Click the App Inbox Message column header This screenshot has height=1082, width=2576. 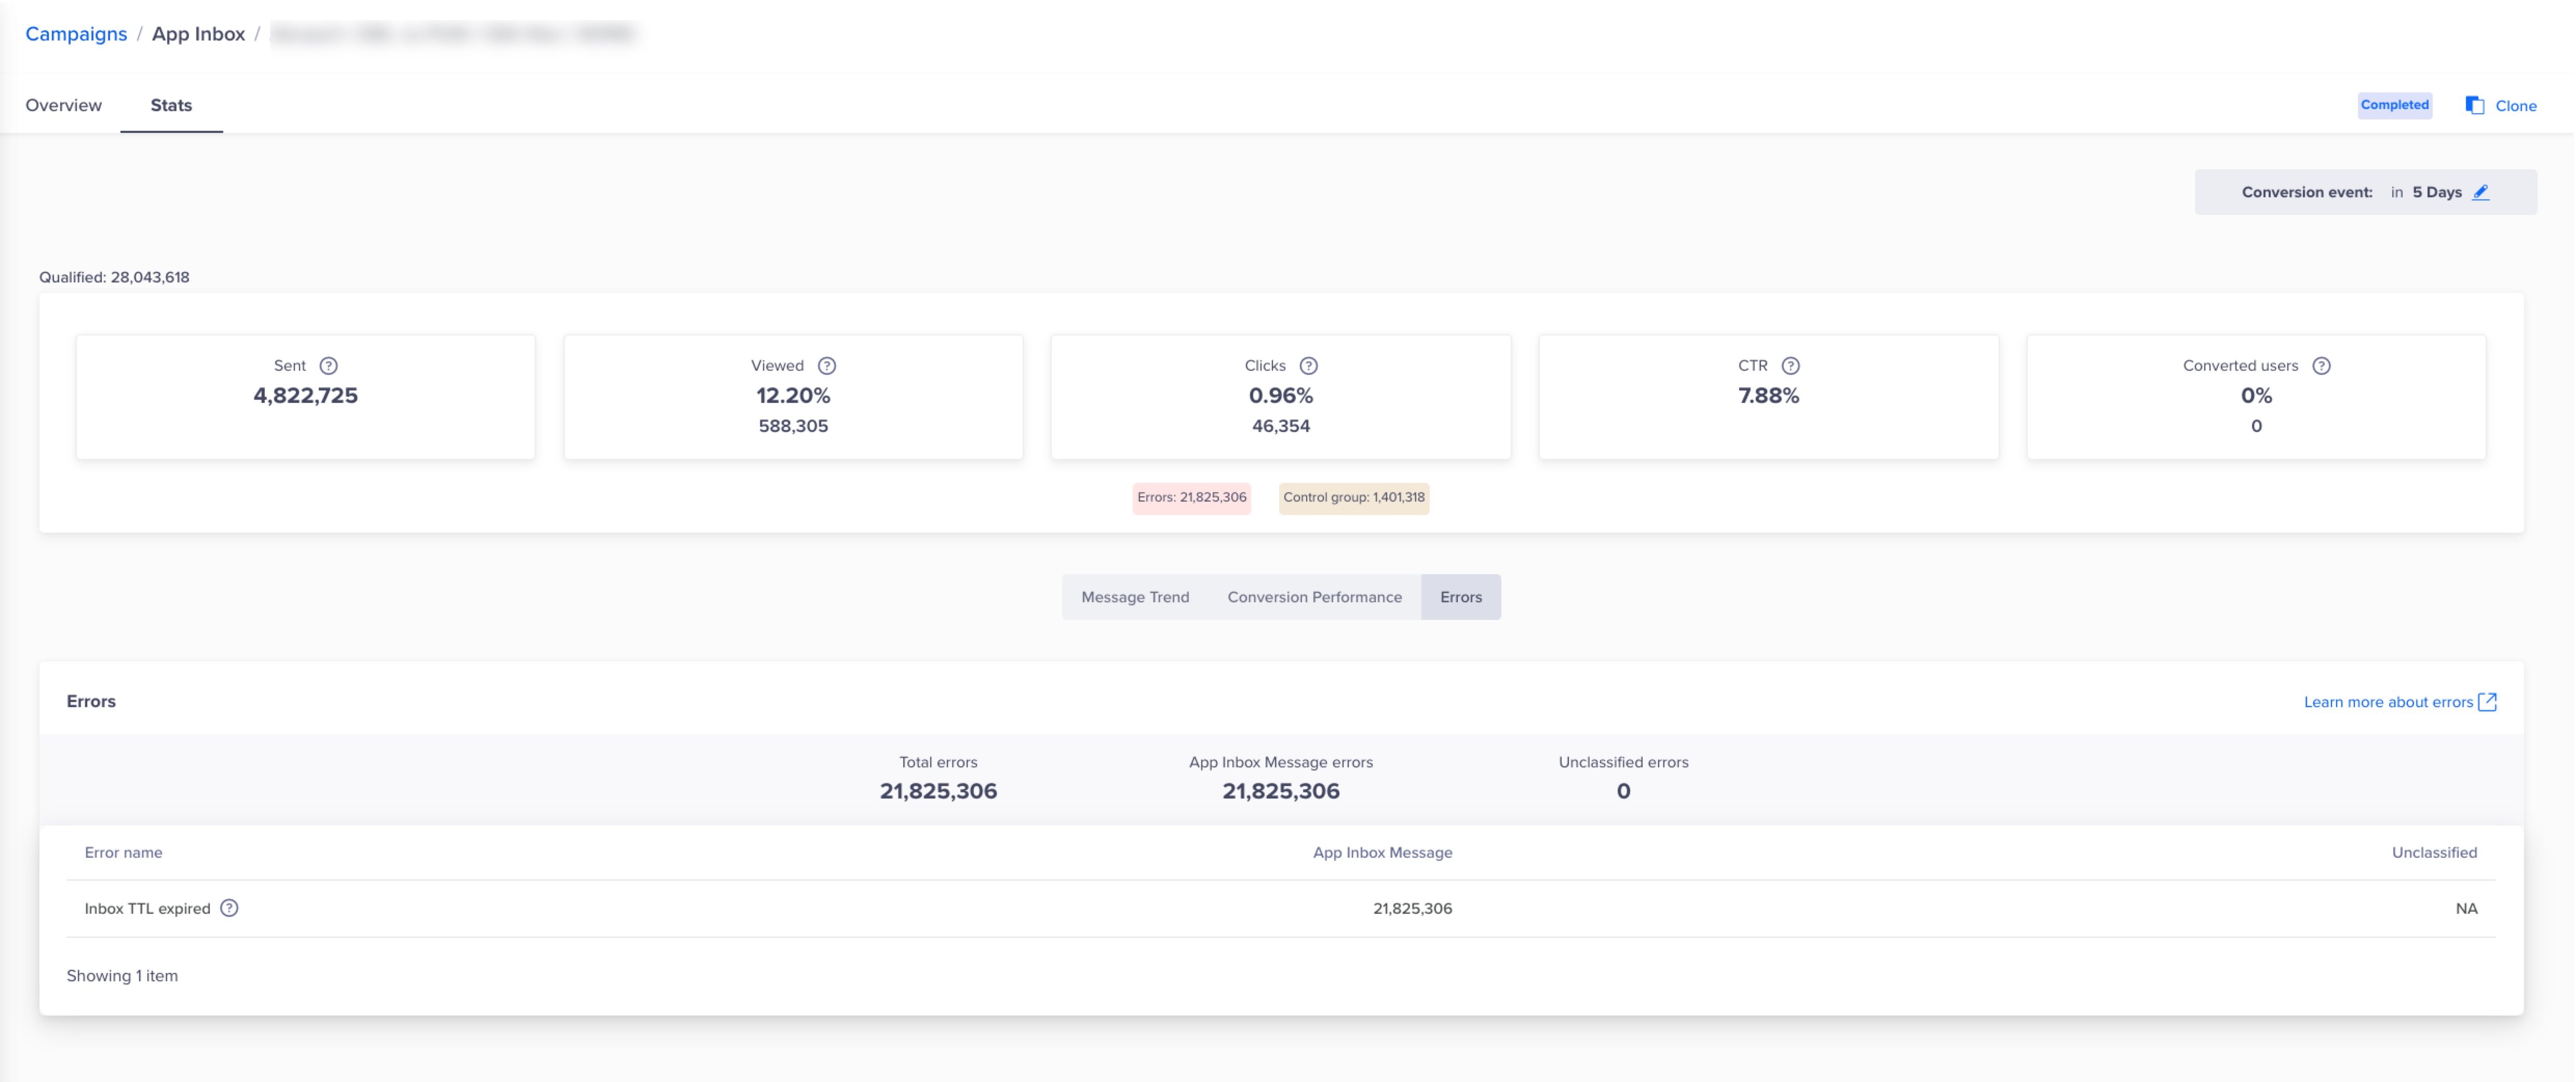point(1382,853)
